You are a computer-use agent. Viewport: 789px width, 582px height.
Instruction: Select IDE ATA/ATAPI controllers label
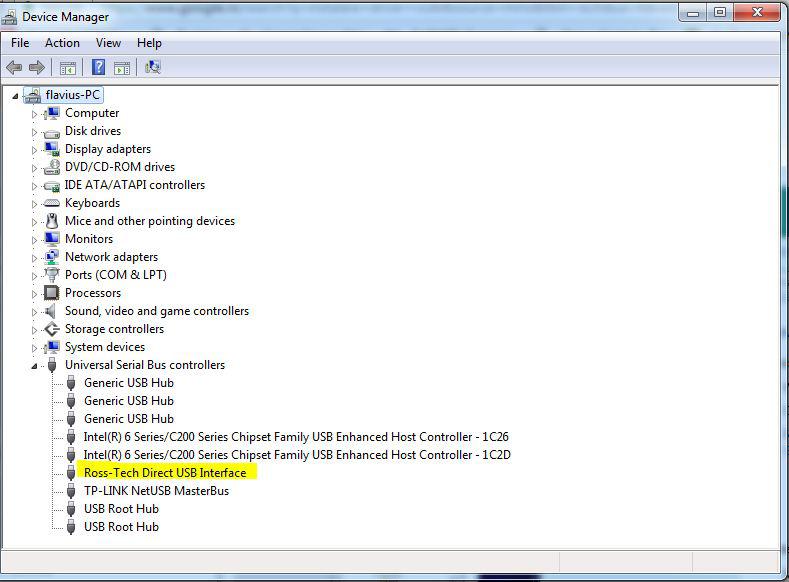[135, 185]
